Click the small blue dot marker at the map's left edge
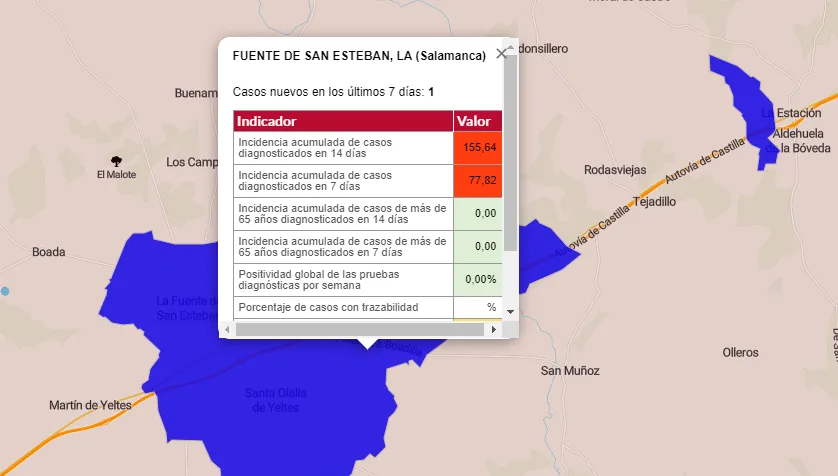The height and width of the screenshot is (476, 838). coord(5,291)
